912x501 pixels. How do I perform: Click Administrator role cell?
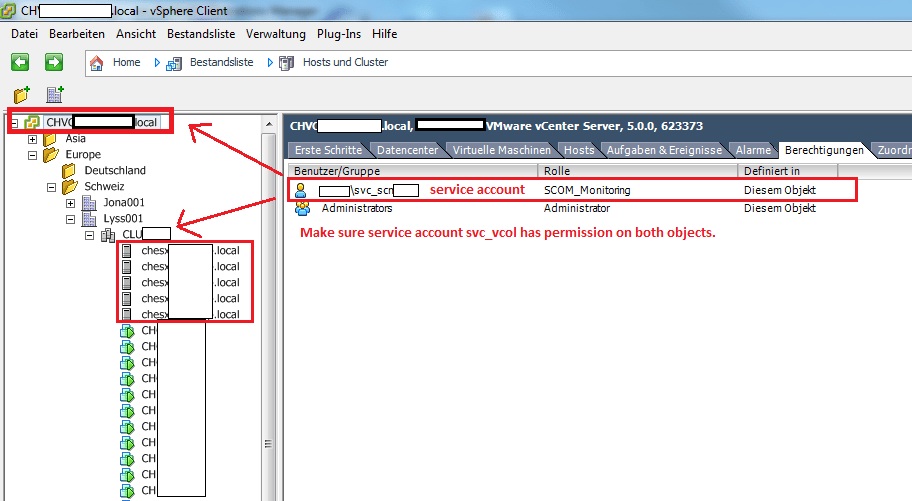click(x=577, y=208)
